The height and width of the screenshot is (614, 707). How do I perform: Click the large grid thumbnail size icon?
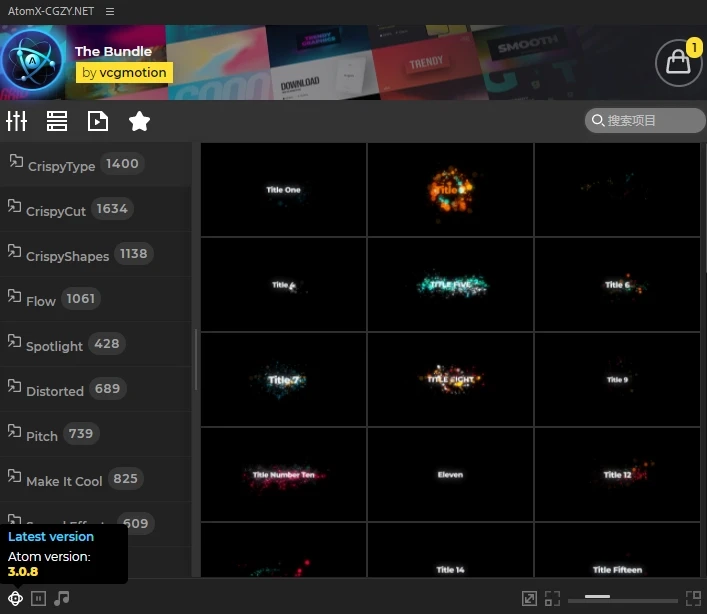[x=693, y=598]
